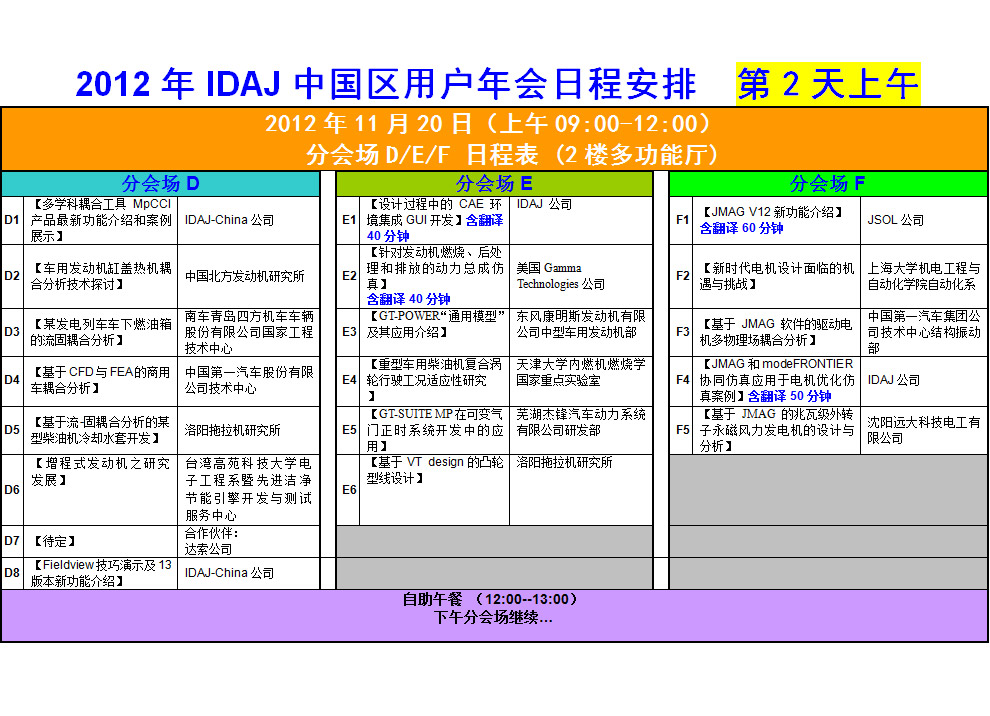
Task: Click "IDAJ-China 公司" in row D1
Action: (229, 220)
